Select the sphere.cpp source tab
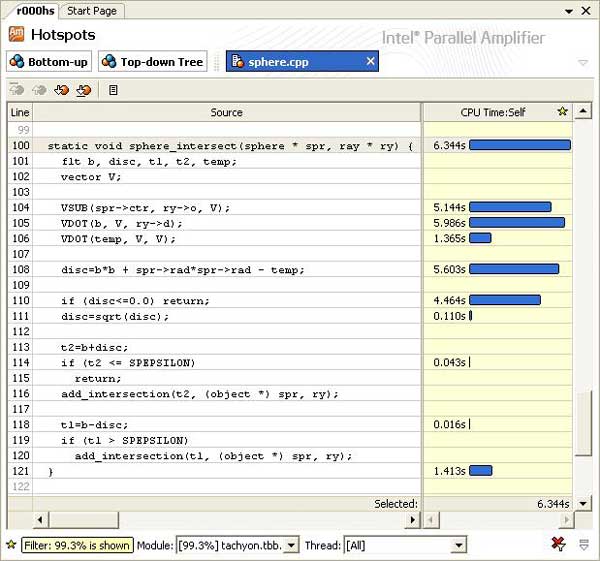This screenshot has height=561, width=600. point(302,61)
